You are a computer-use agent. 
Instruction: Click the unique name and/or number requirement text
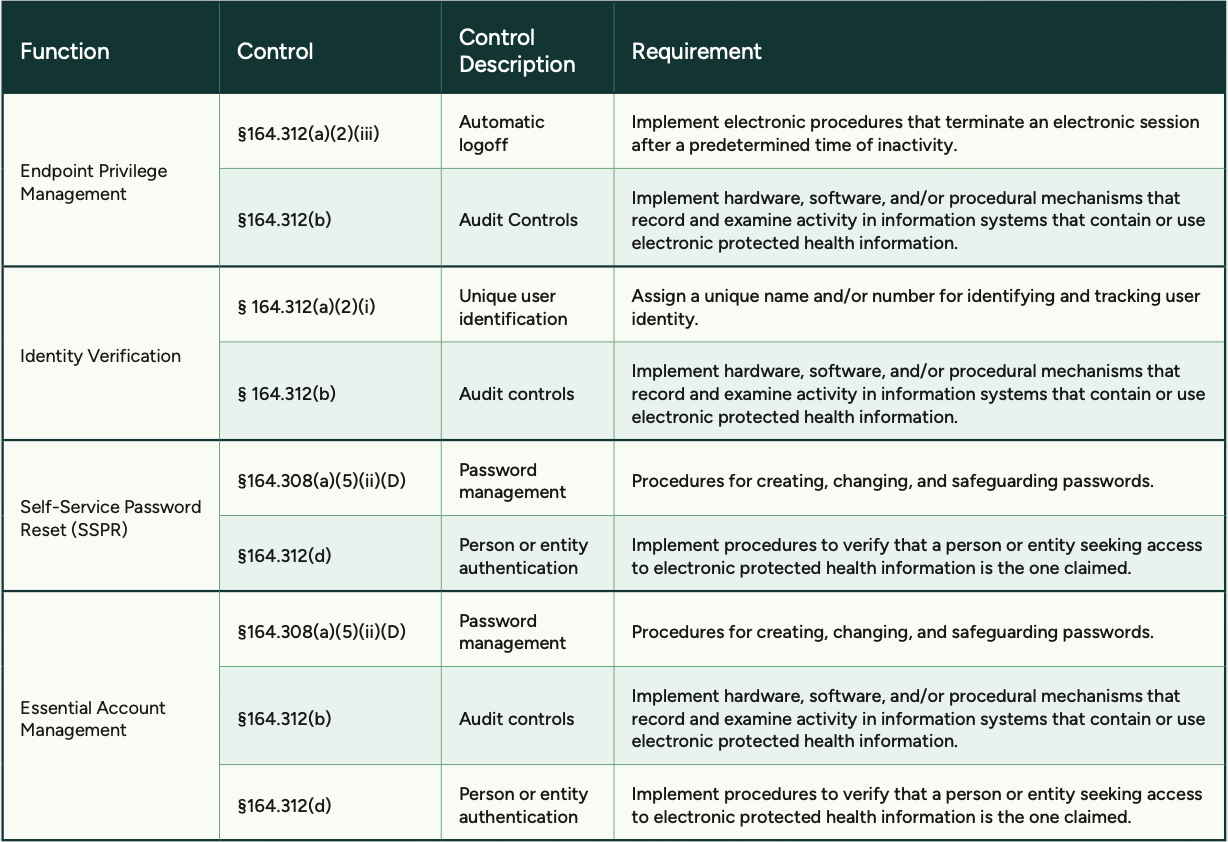click(915, 307)
